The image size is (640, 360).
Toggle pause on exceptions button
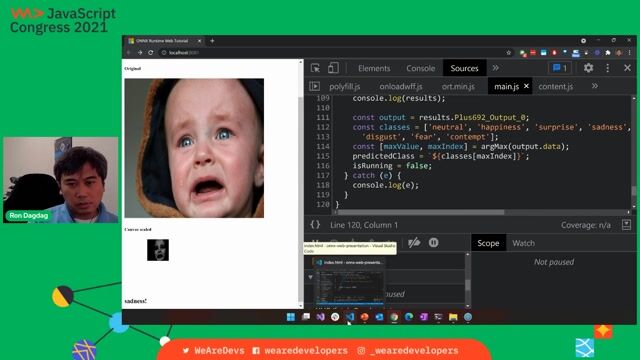[433, 242]
